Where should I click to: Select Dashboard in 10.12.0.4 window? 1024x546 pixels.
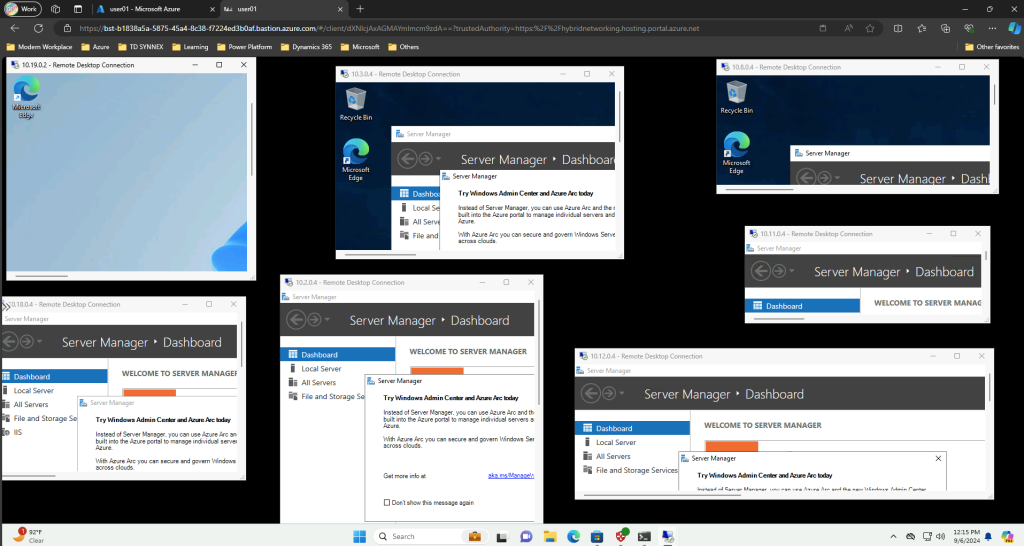tap(632, 428)
